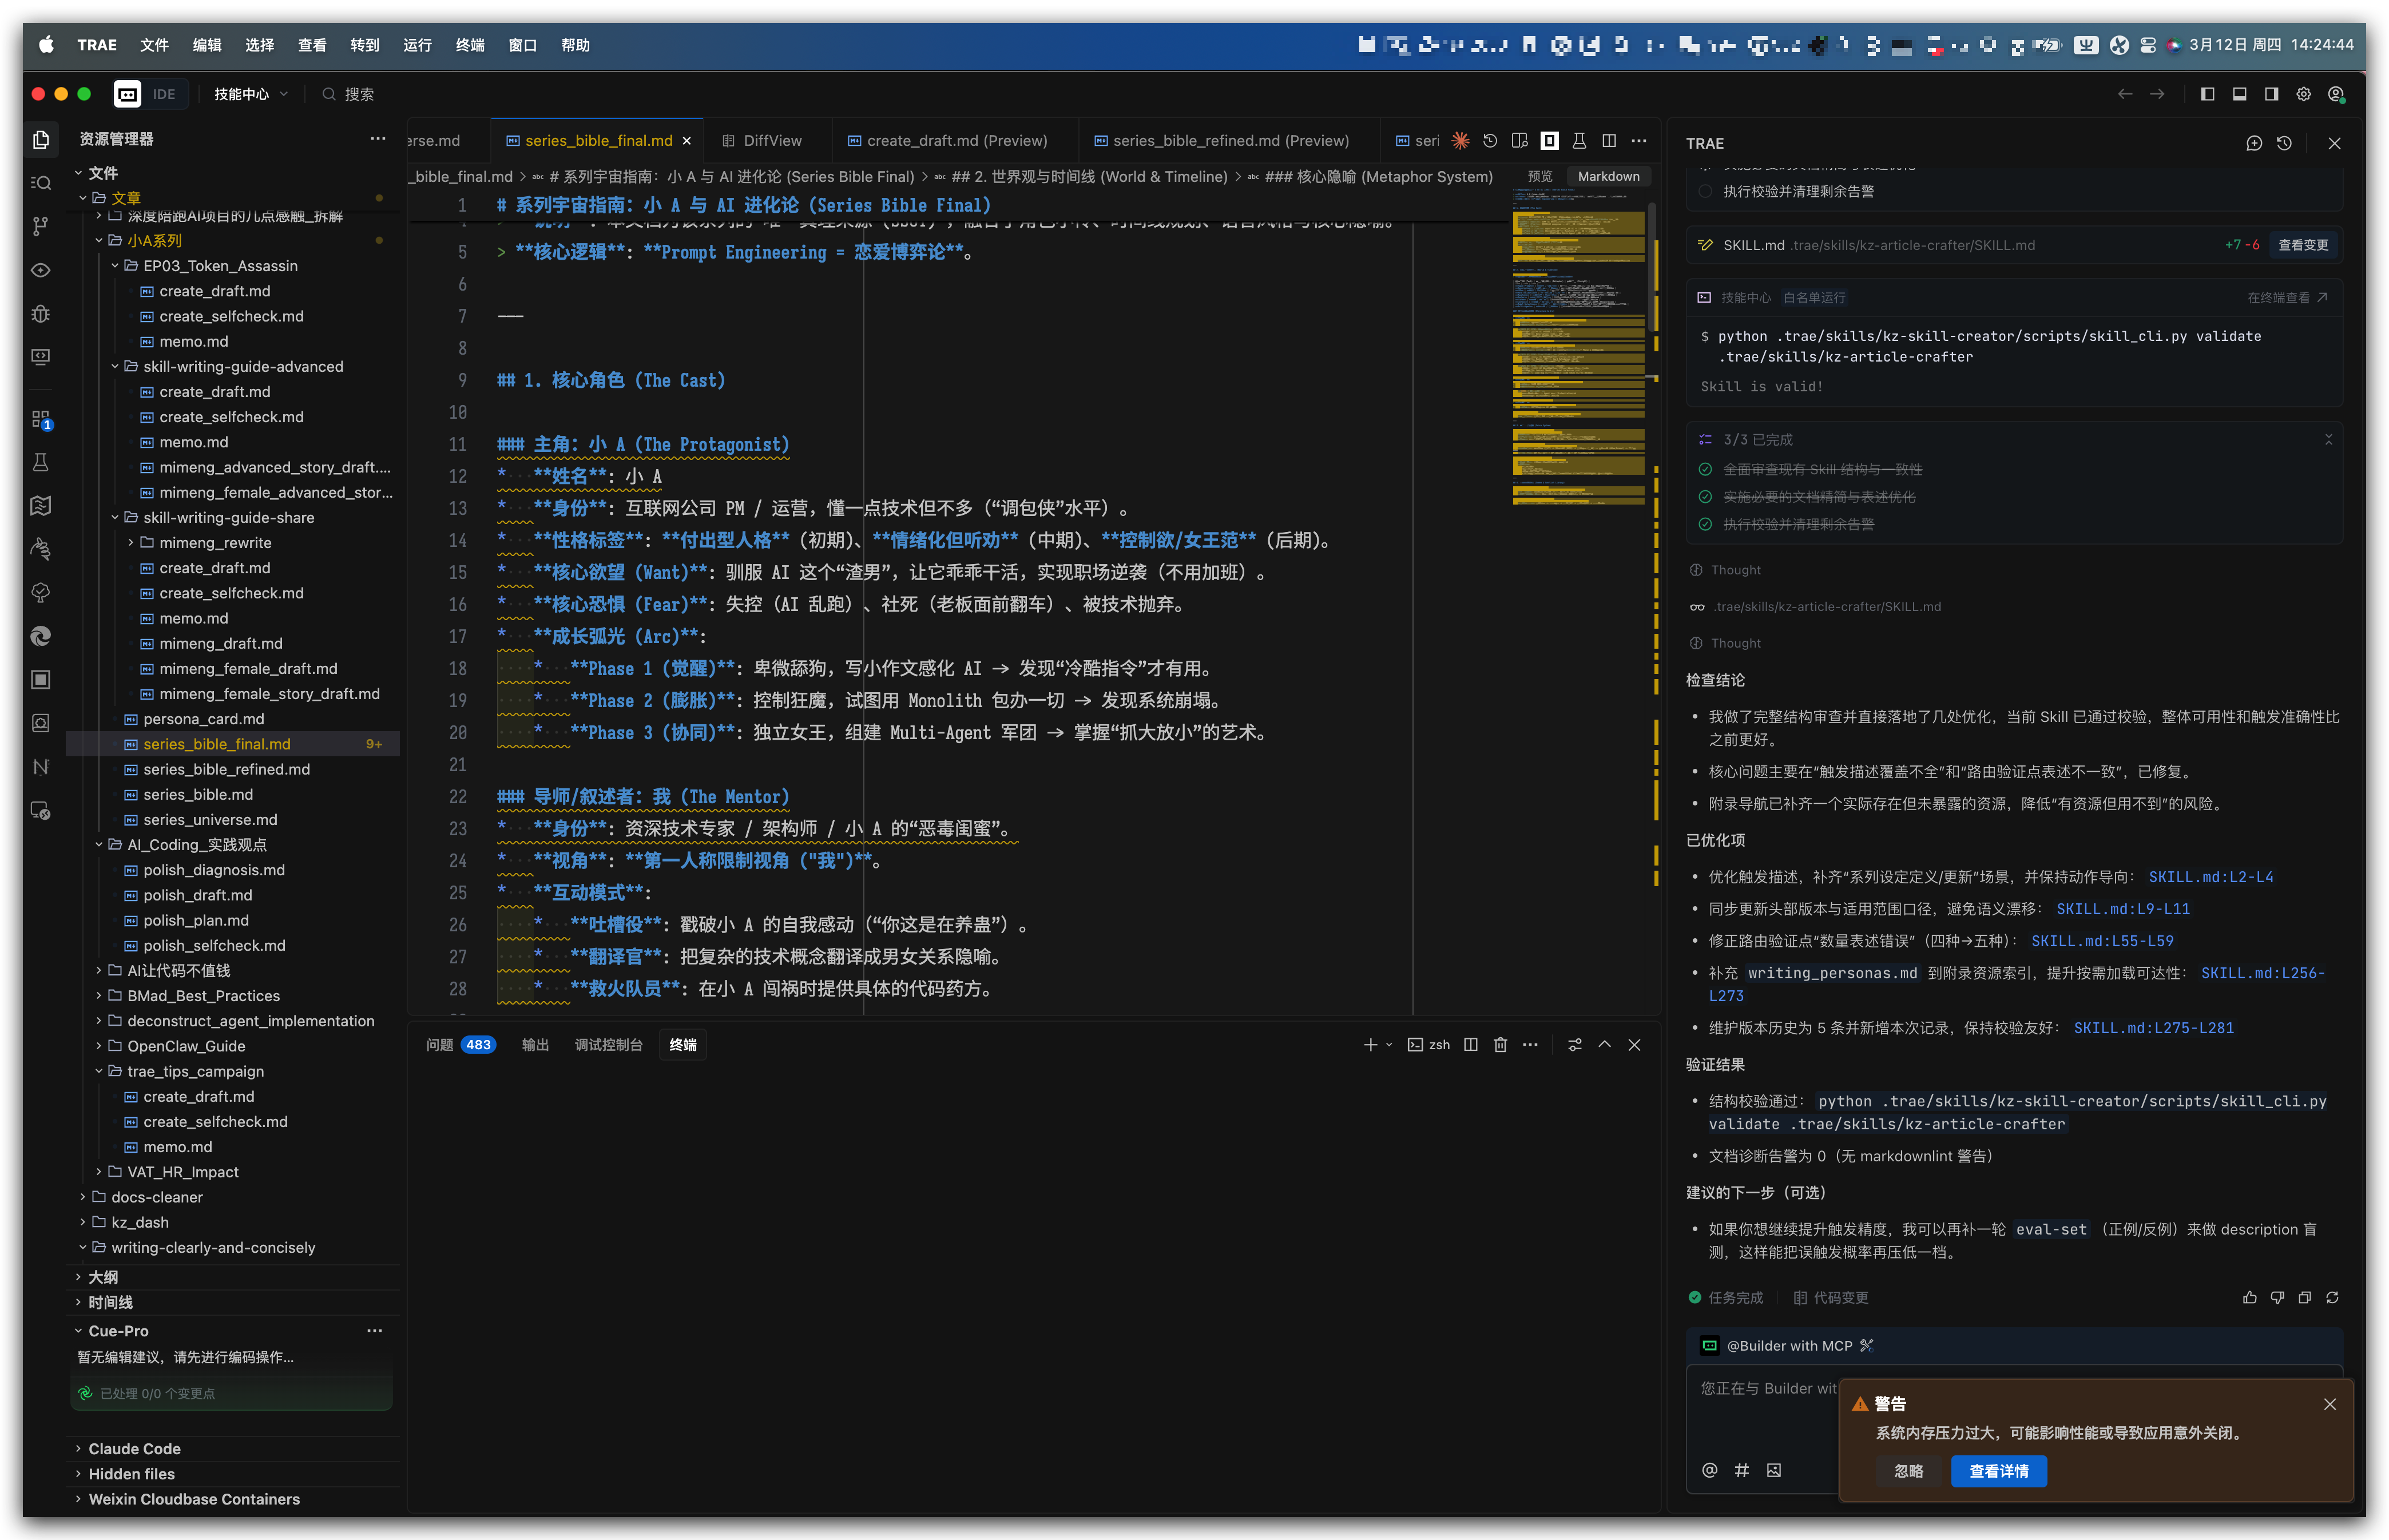Switch editor mode to Markdown
Viewport: 2389px width, 1540px height.
(x=1608, y=176)
